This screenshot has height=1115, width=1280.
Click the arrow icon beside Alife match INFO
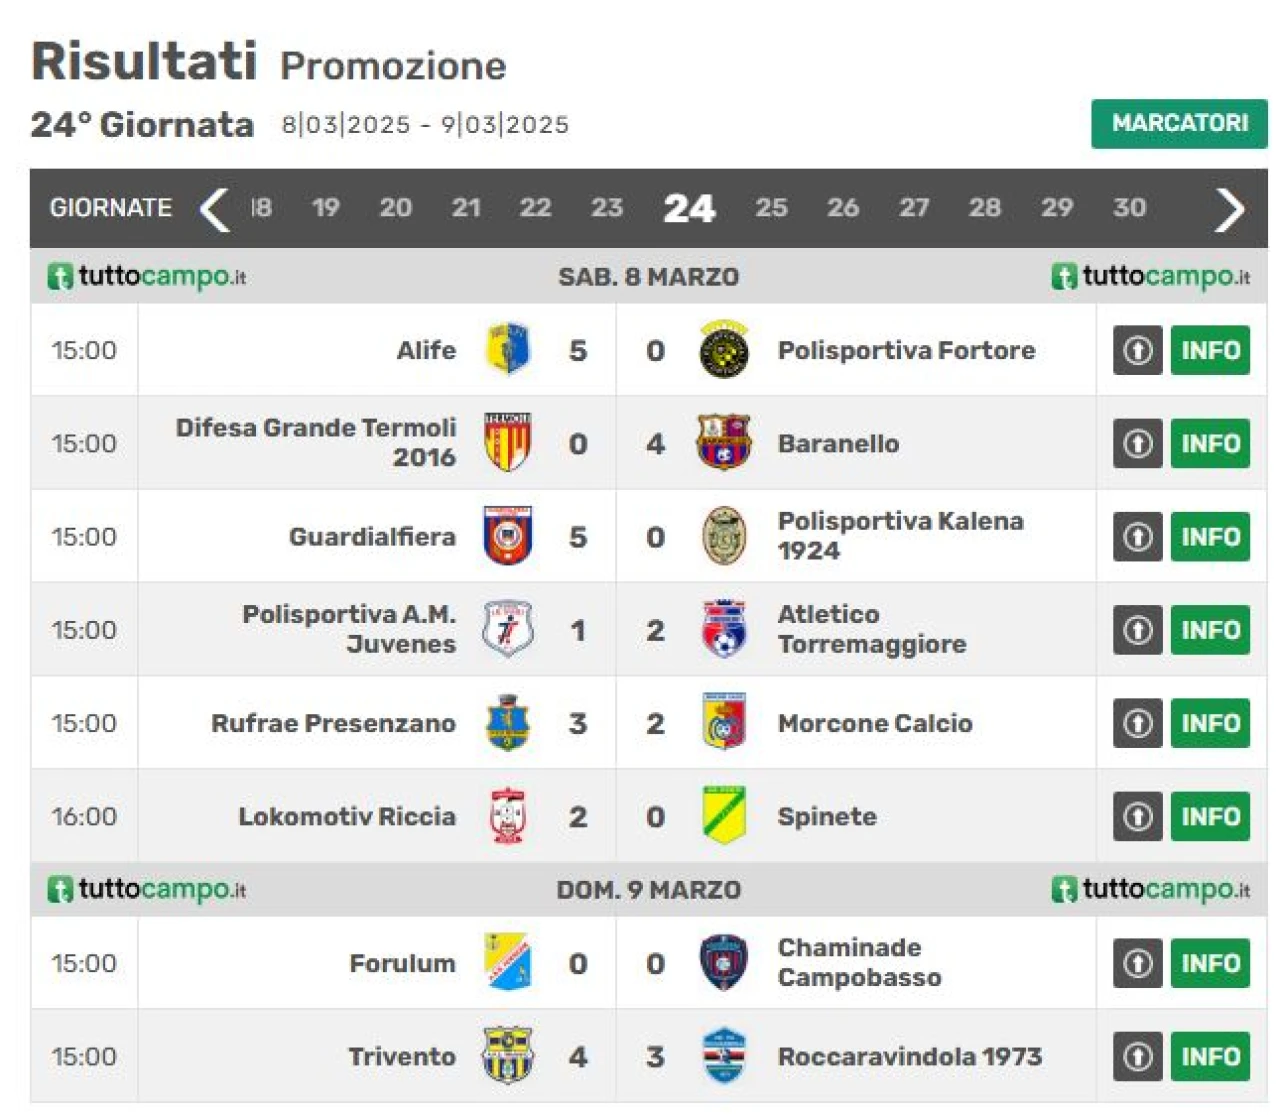click(1138, 350)
